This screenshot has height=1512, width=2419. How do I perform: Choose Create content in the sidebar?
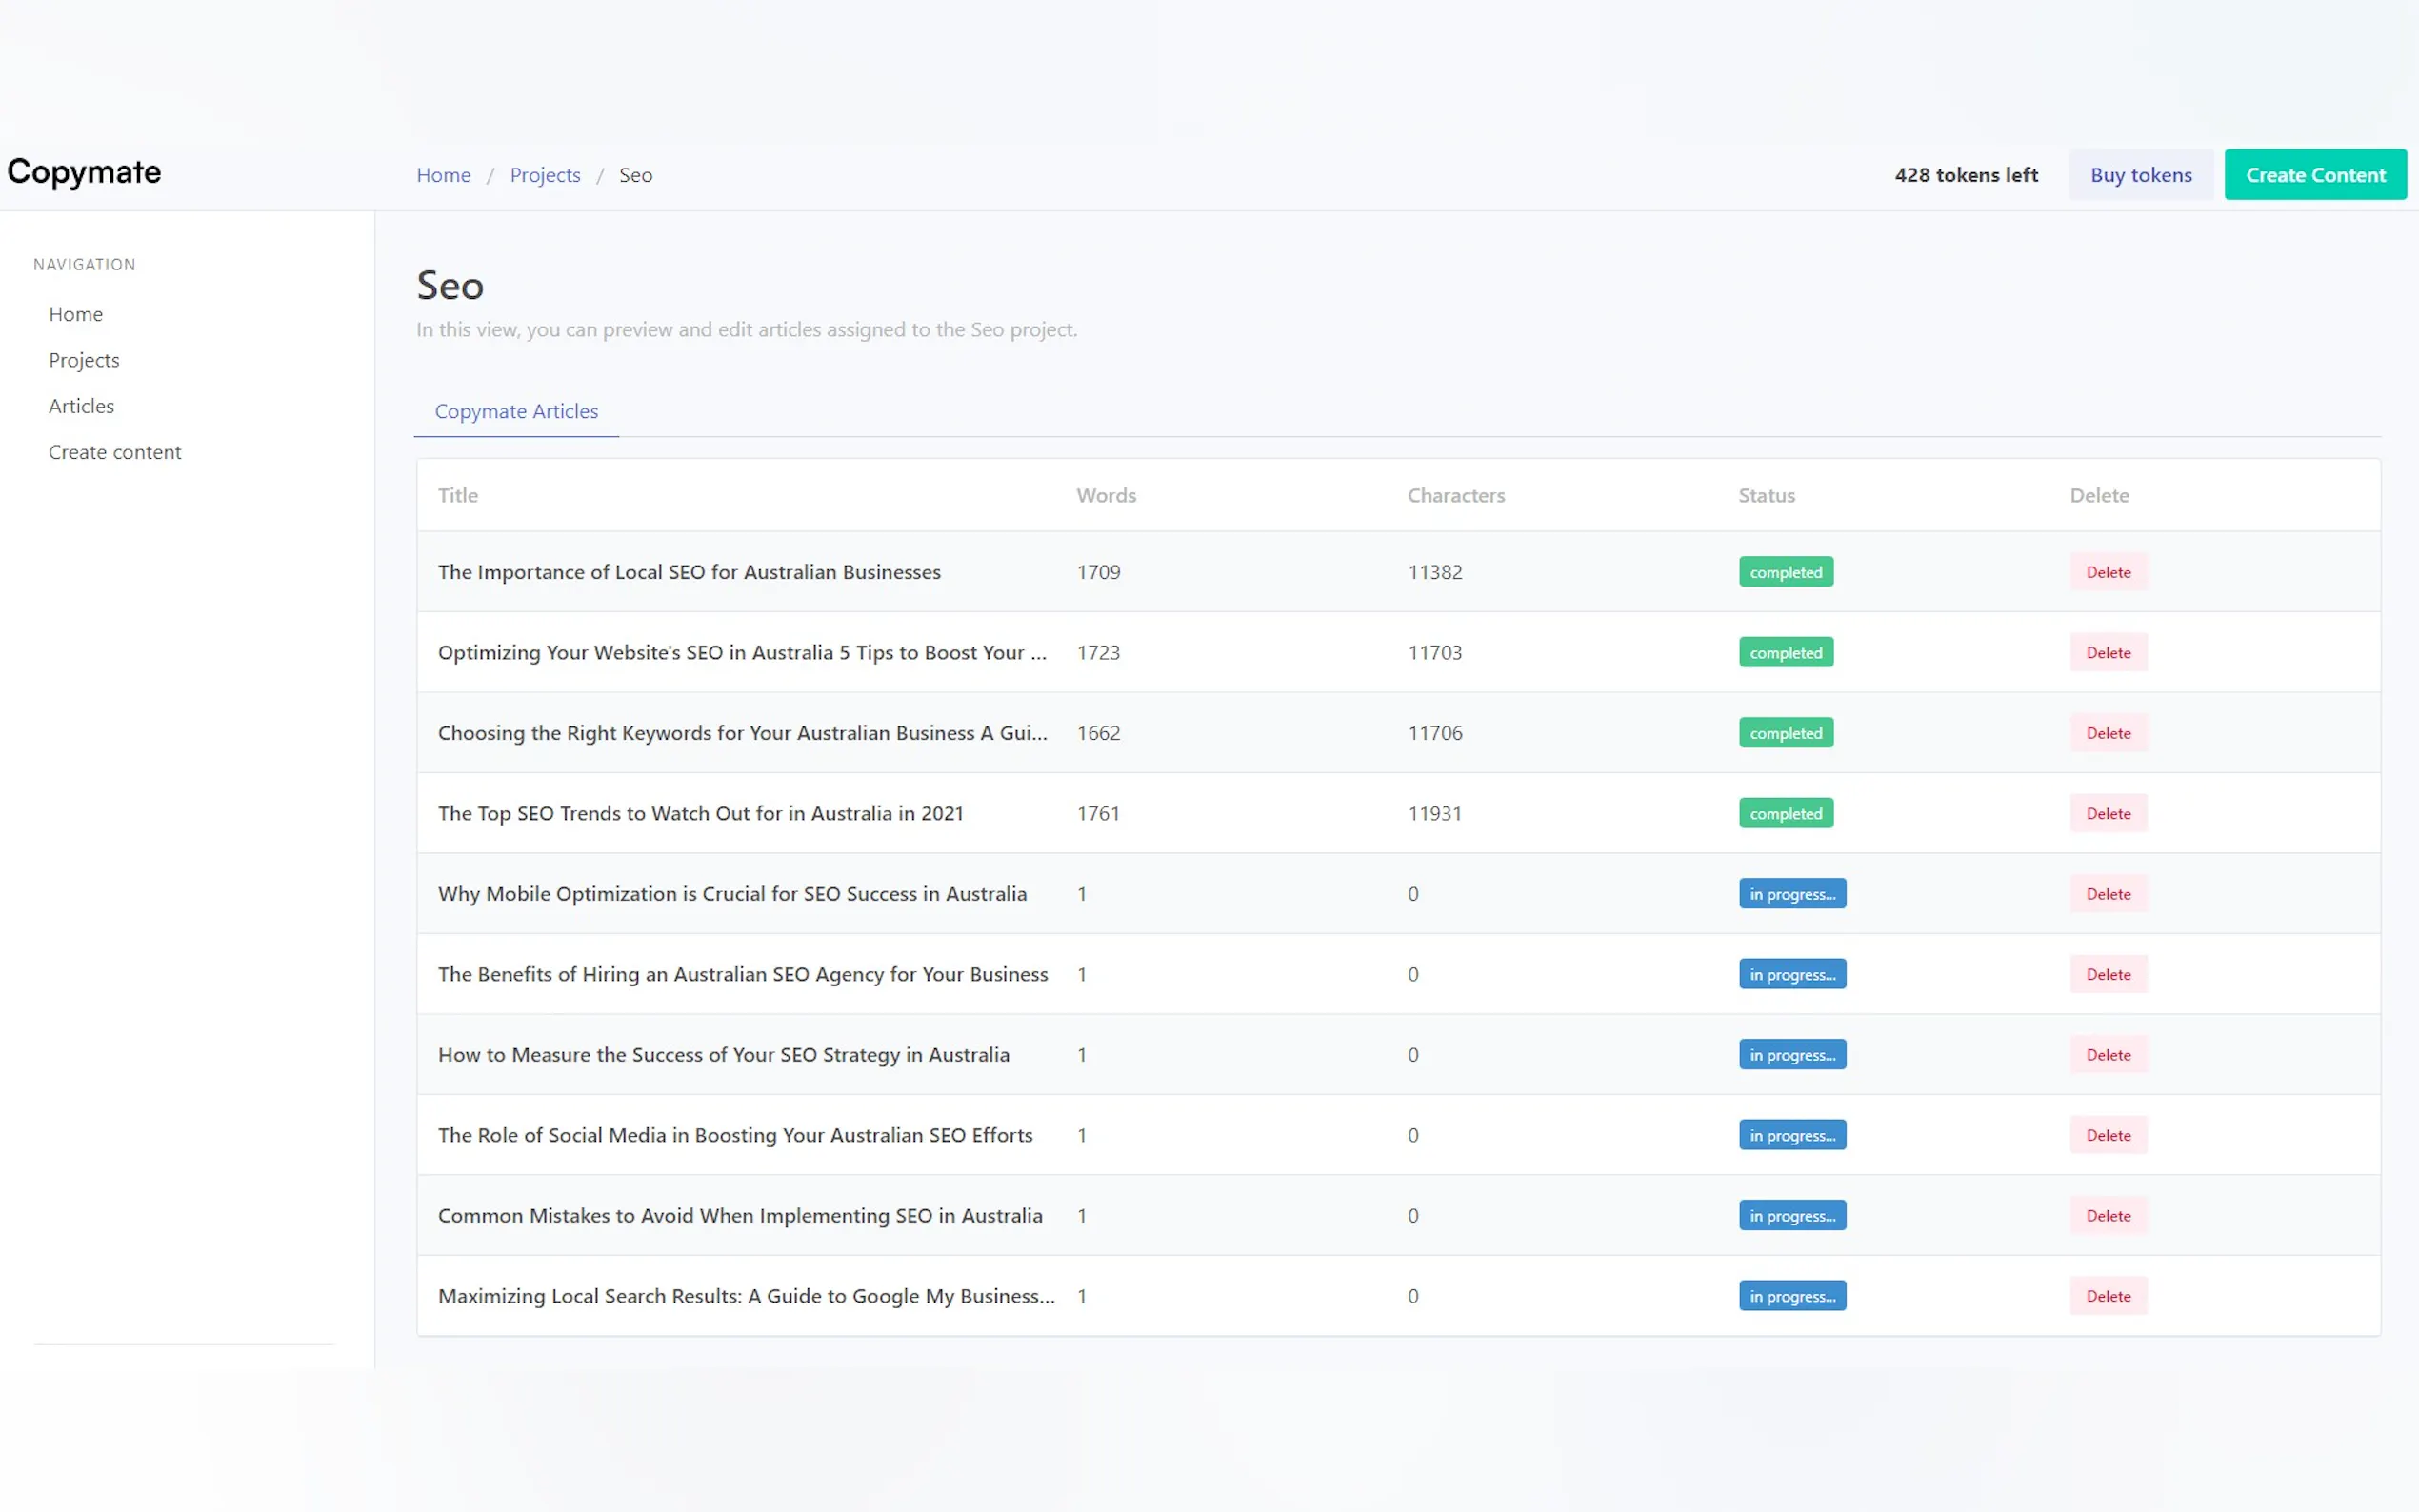tap(115, 452)
